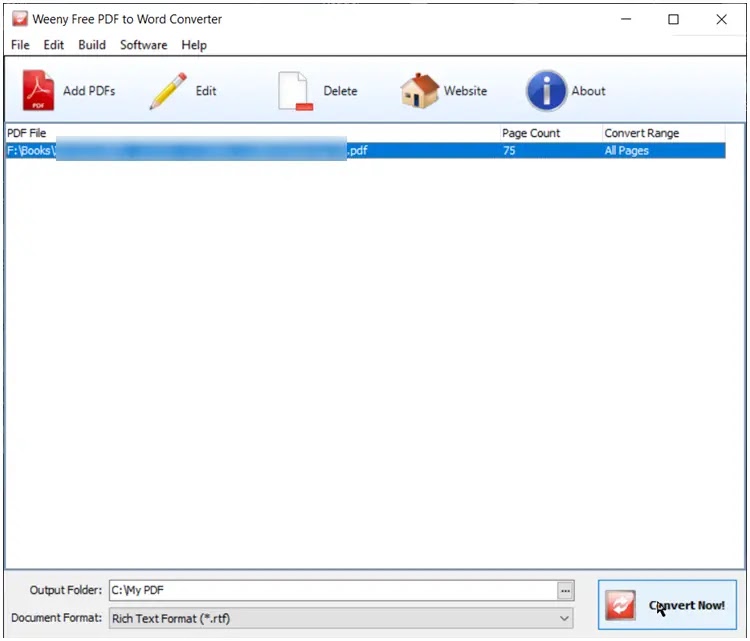750x641 pixels.
Task: Click the About toolbar label
Action: (588, 91)
